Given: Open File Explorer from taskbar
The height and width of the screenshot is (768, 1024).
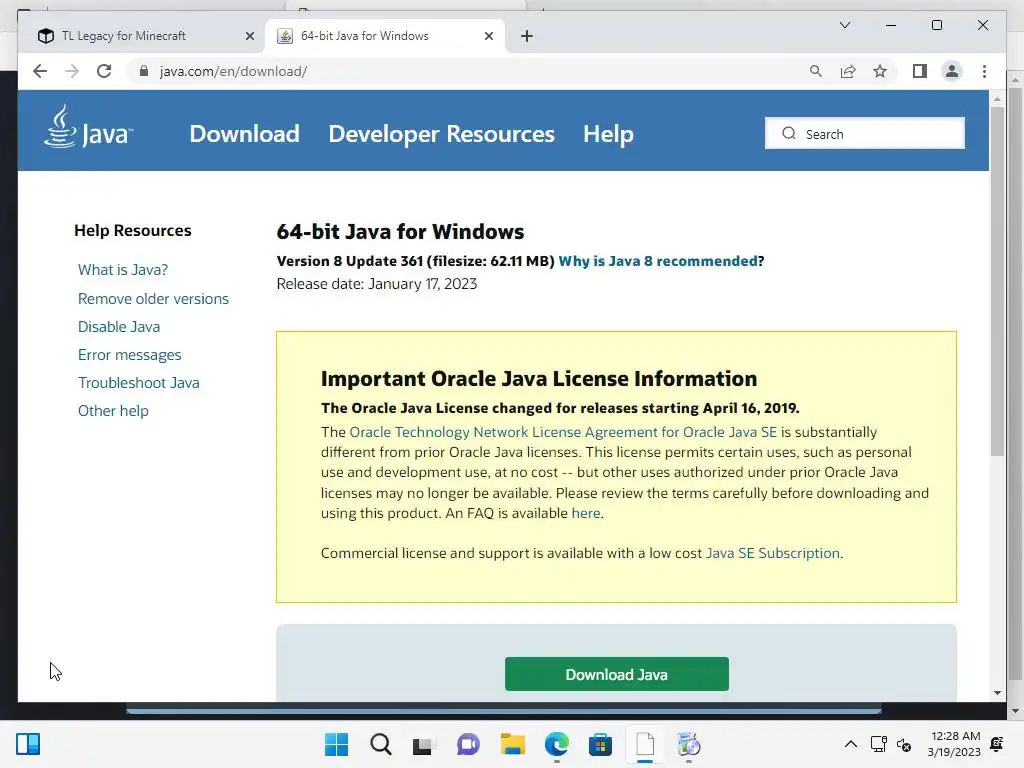Looking at the screenshot, I should 513,744.
